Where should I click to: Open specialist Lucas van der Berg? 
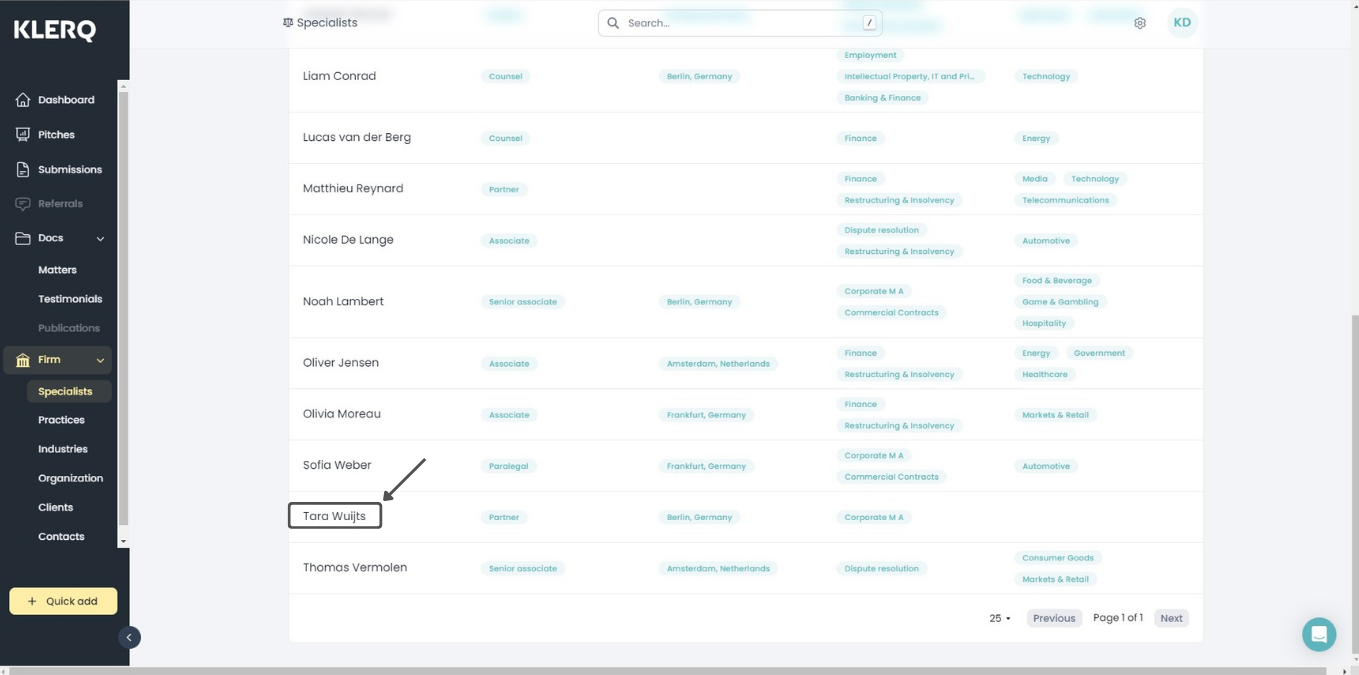click(357, 137)
